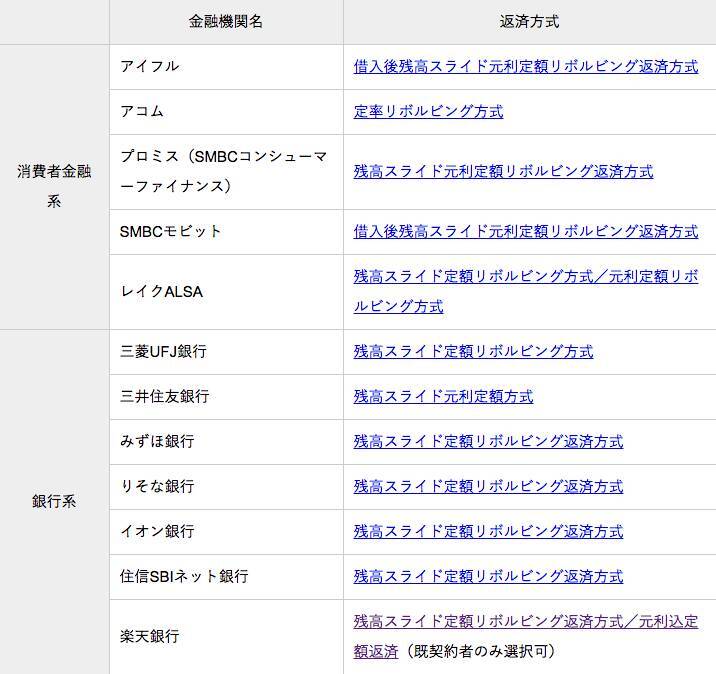
Task: Click the 返済方式 column header
Action: coord(529,21)
